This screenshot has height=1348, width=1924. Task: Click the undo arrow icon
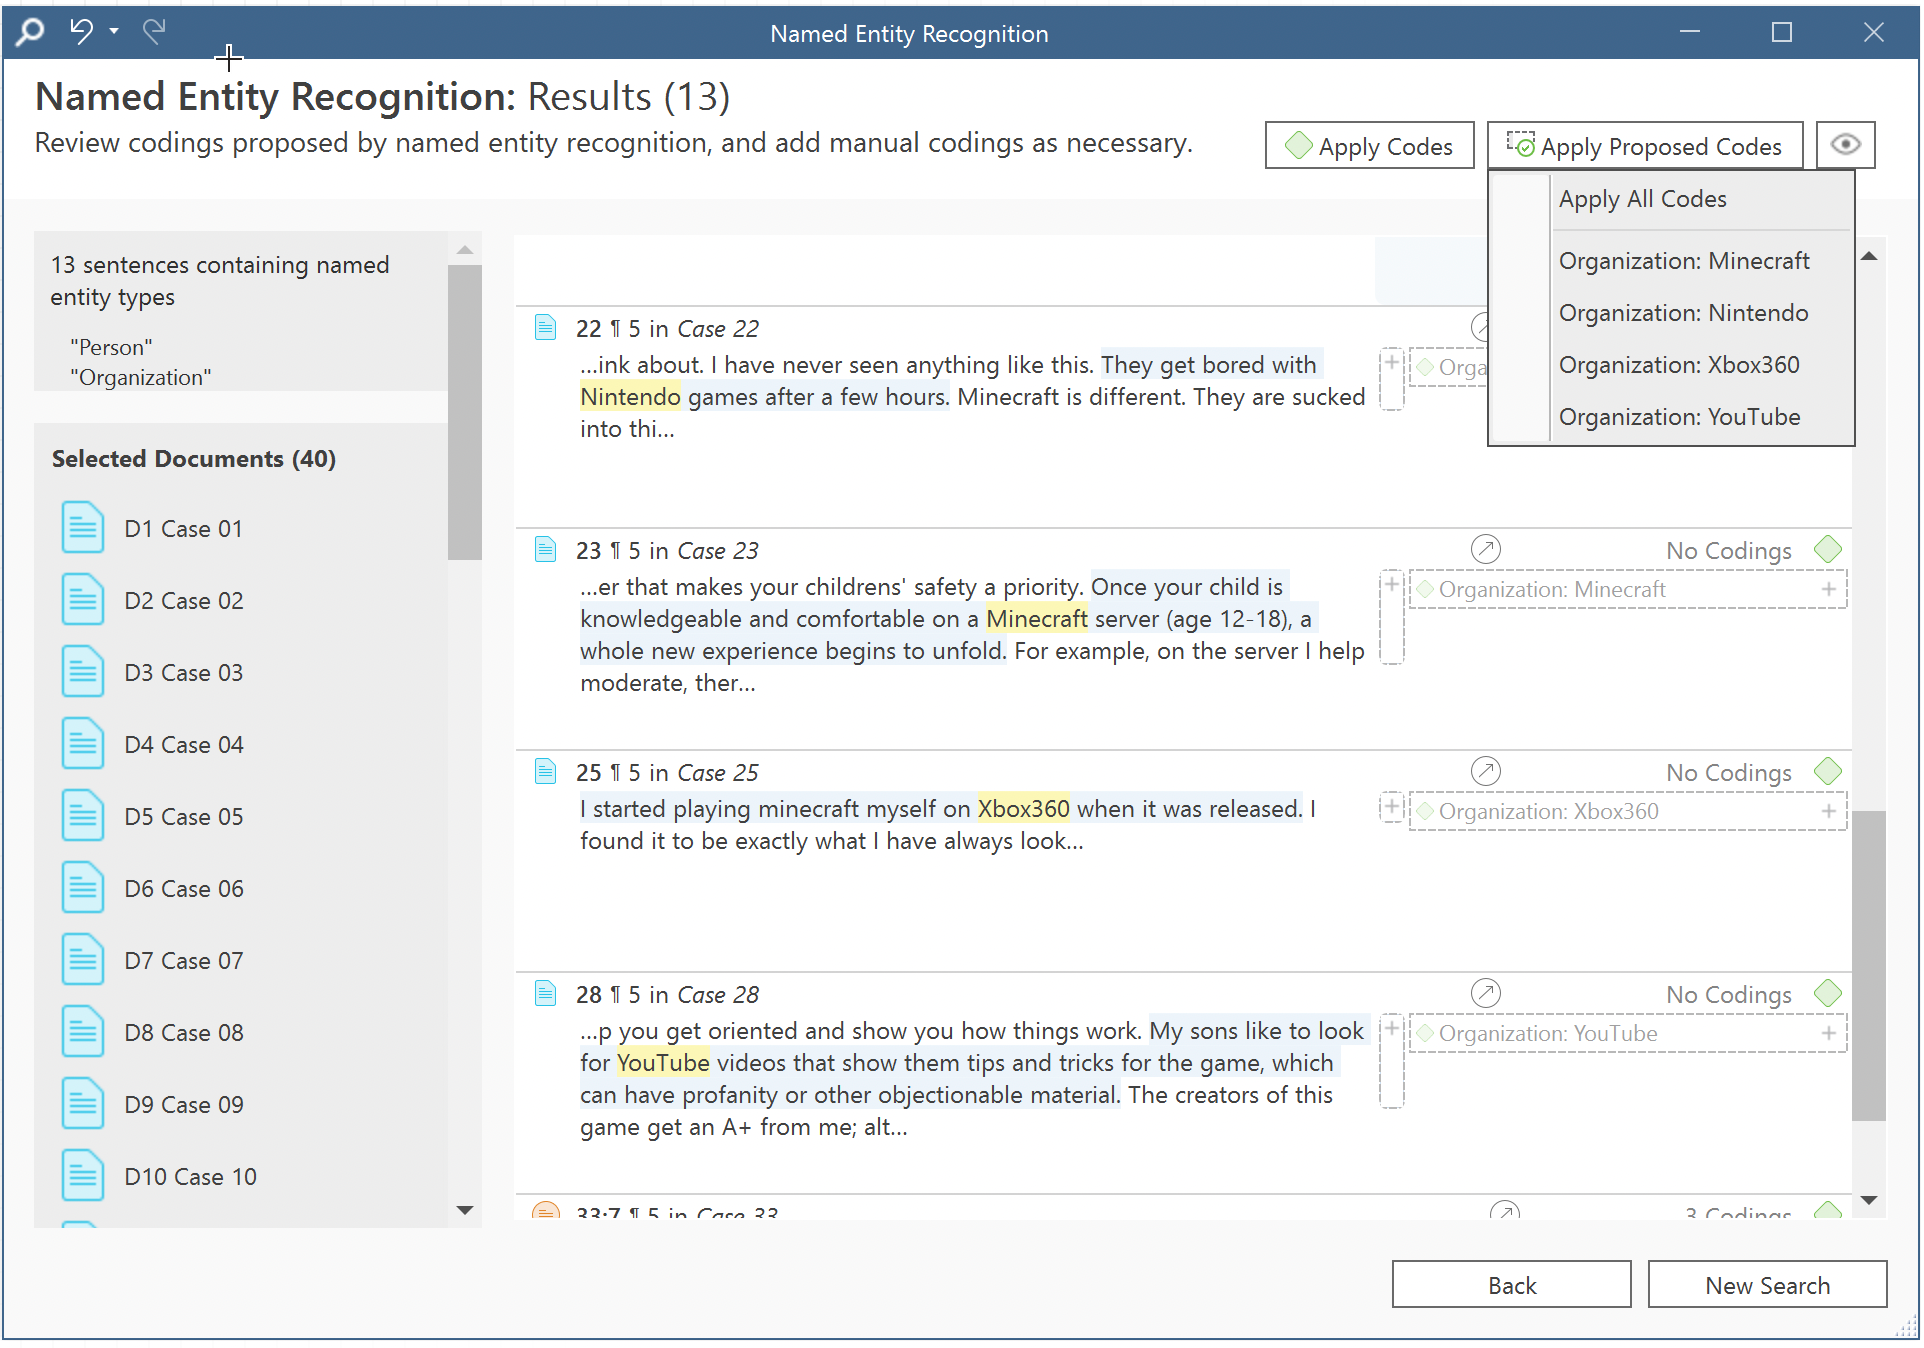(81, 32)
